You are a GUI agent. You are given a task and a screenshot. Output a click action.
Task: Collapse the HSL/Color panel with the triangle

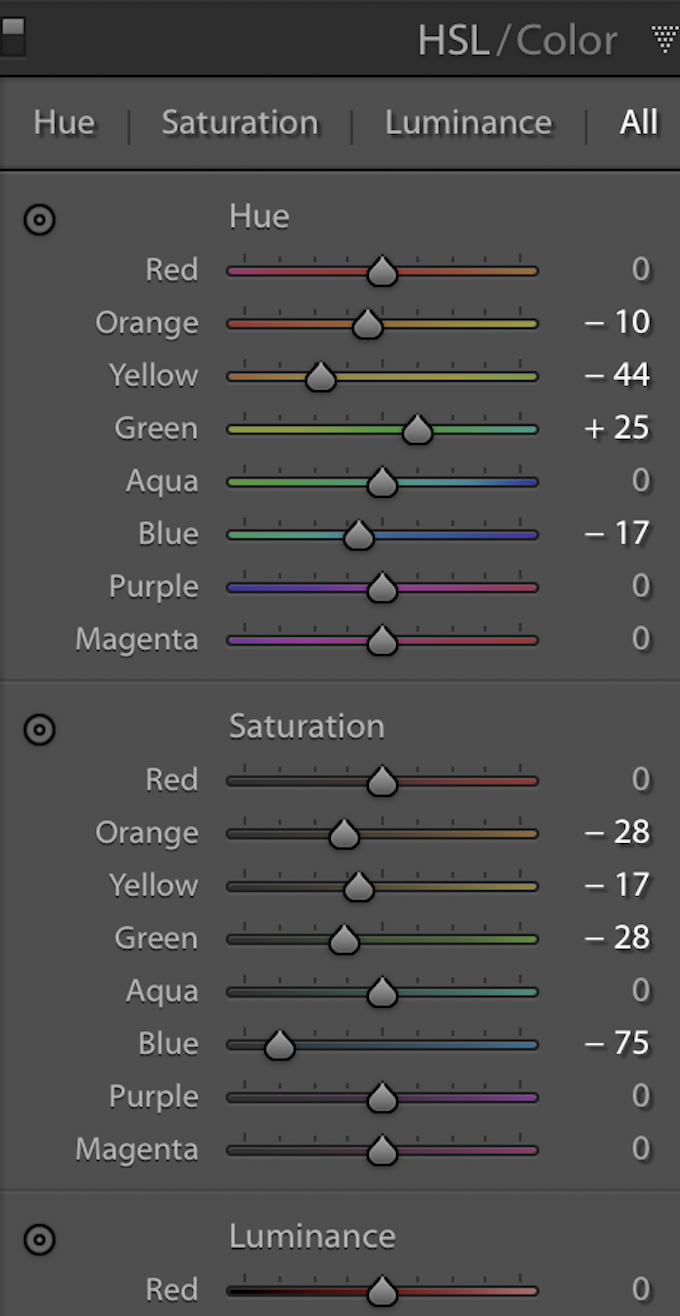coord(664,40)
